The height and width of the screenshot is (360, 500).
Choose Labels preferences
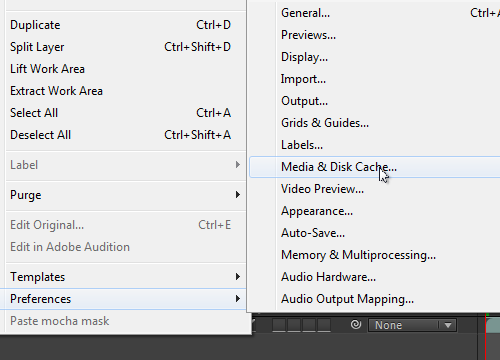pyautogui.click(x=375, y=145)
